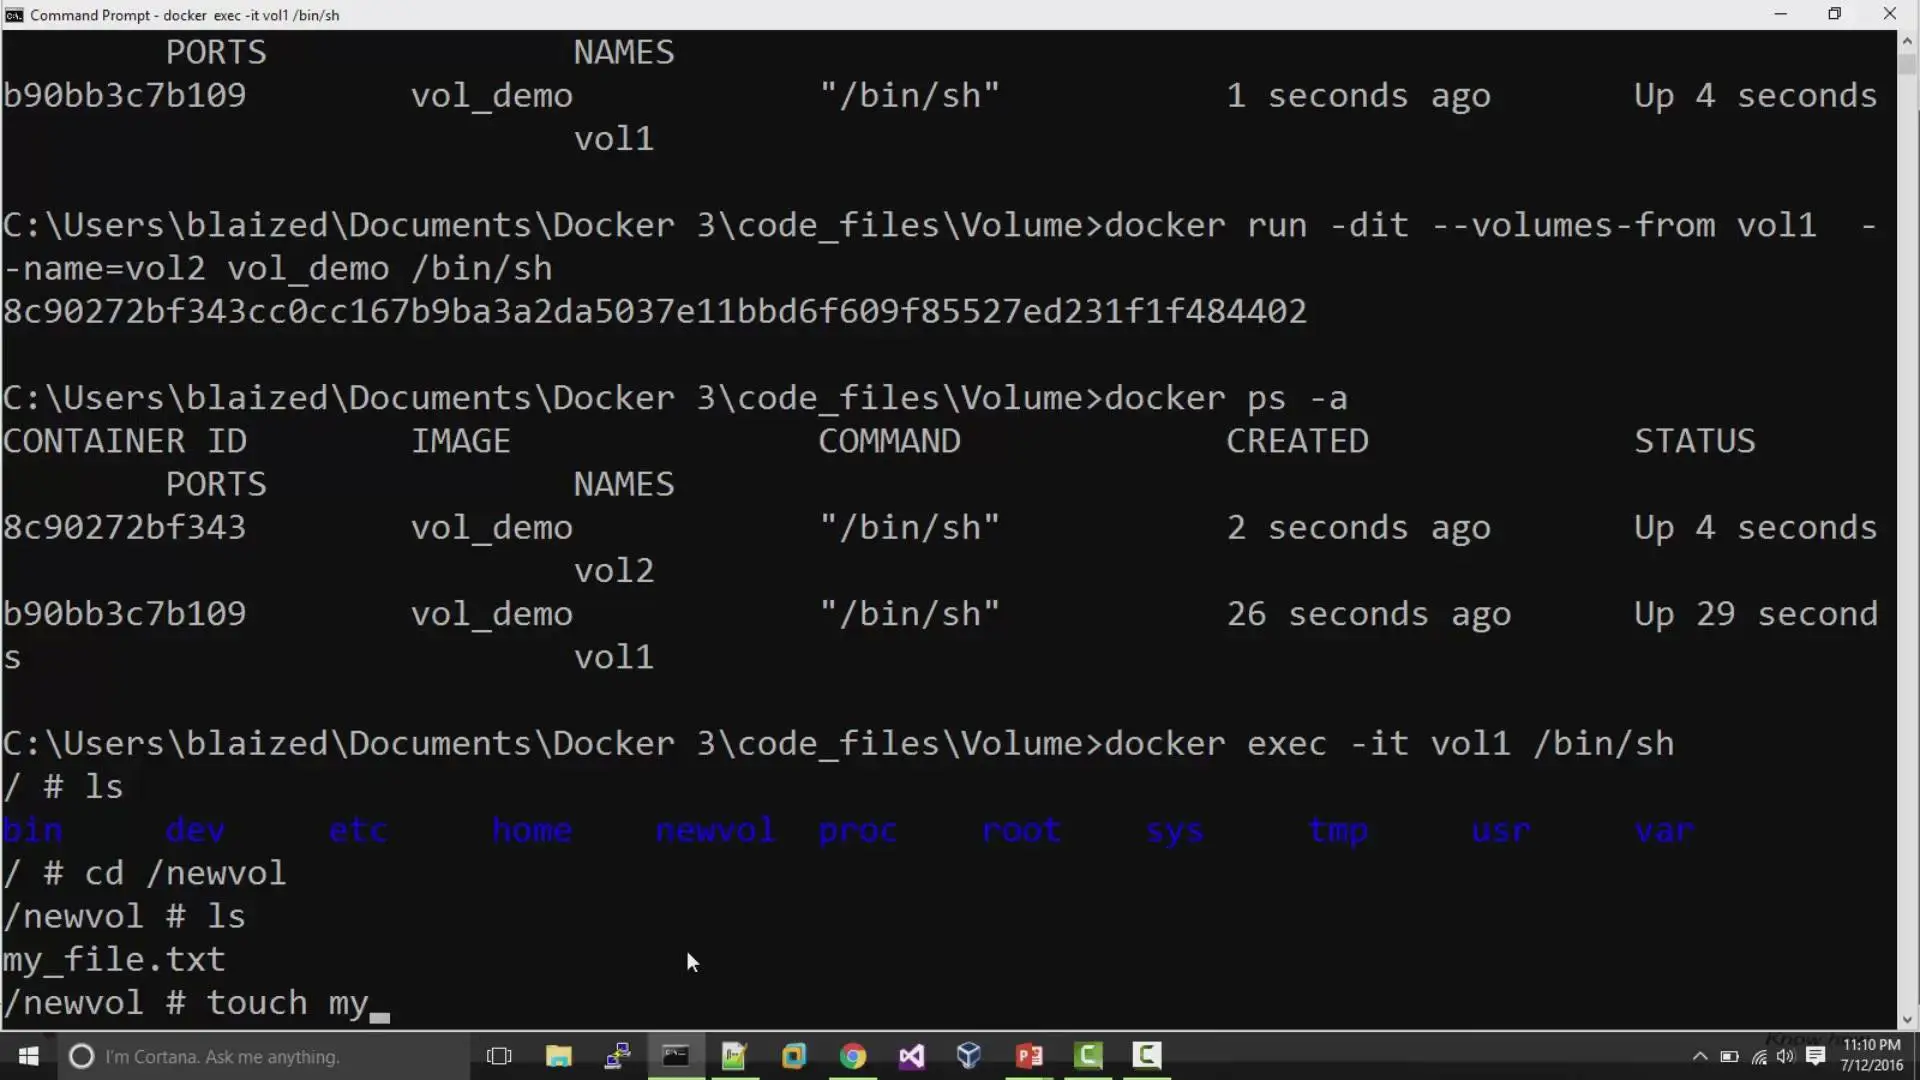The height and width of the screenshot is (1080, 1920).
Task: Click the IMAGE column header
Action: (461, 441)
